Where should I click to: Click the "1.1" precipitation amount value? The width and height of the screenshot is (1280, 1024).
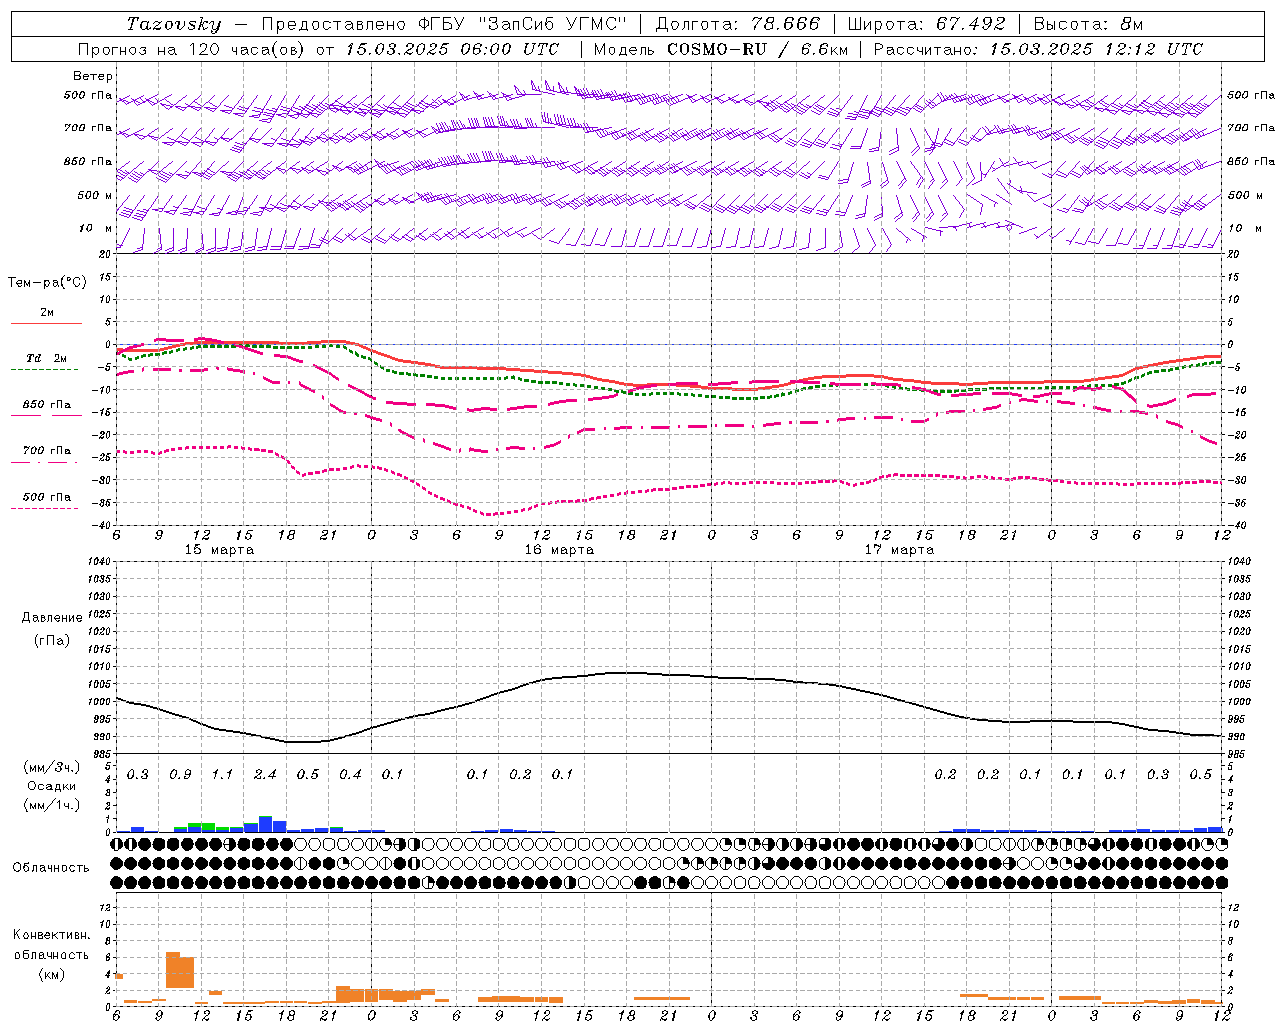(222, 775)
